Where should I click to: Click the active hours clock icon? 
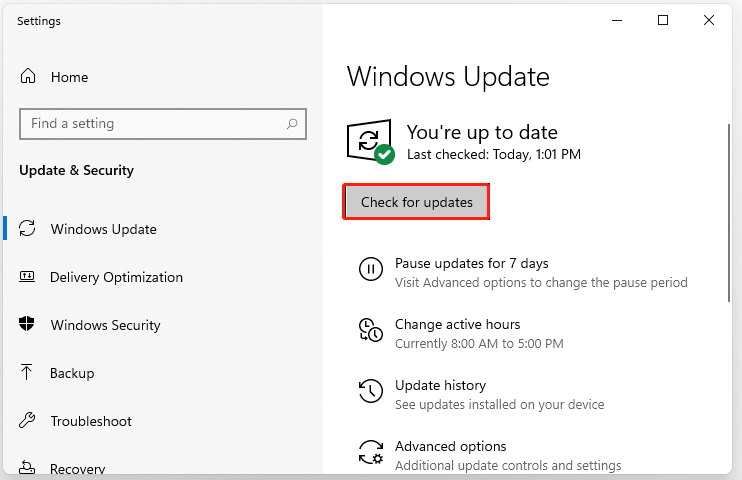(371, 330)
